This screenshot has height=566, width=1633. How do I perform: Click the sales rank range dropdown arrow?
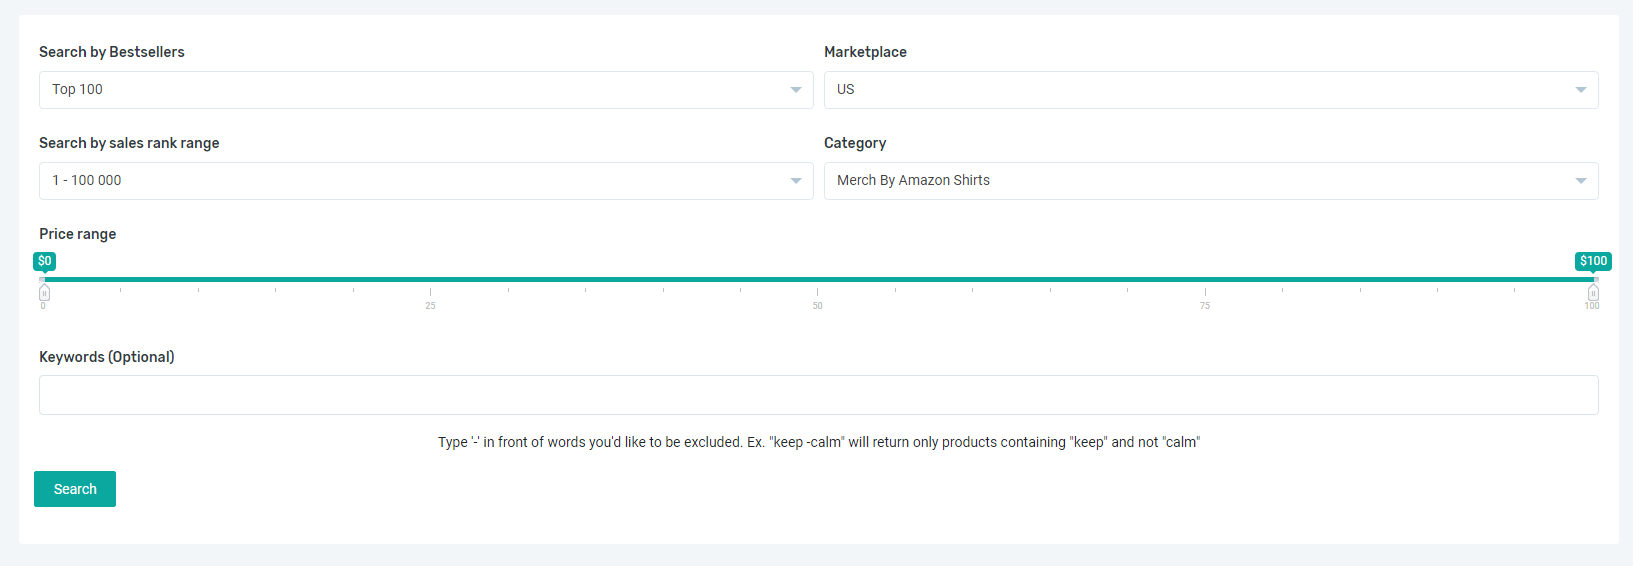click(796, 181)
